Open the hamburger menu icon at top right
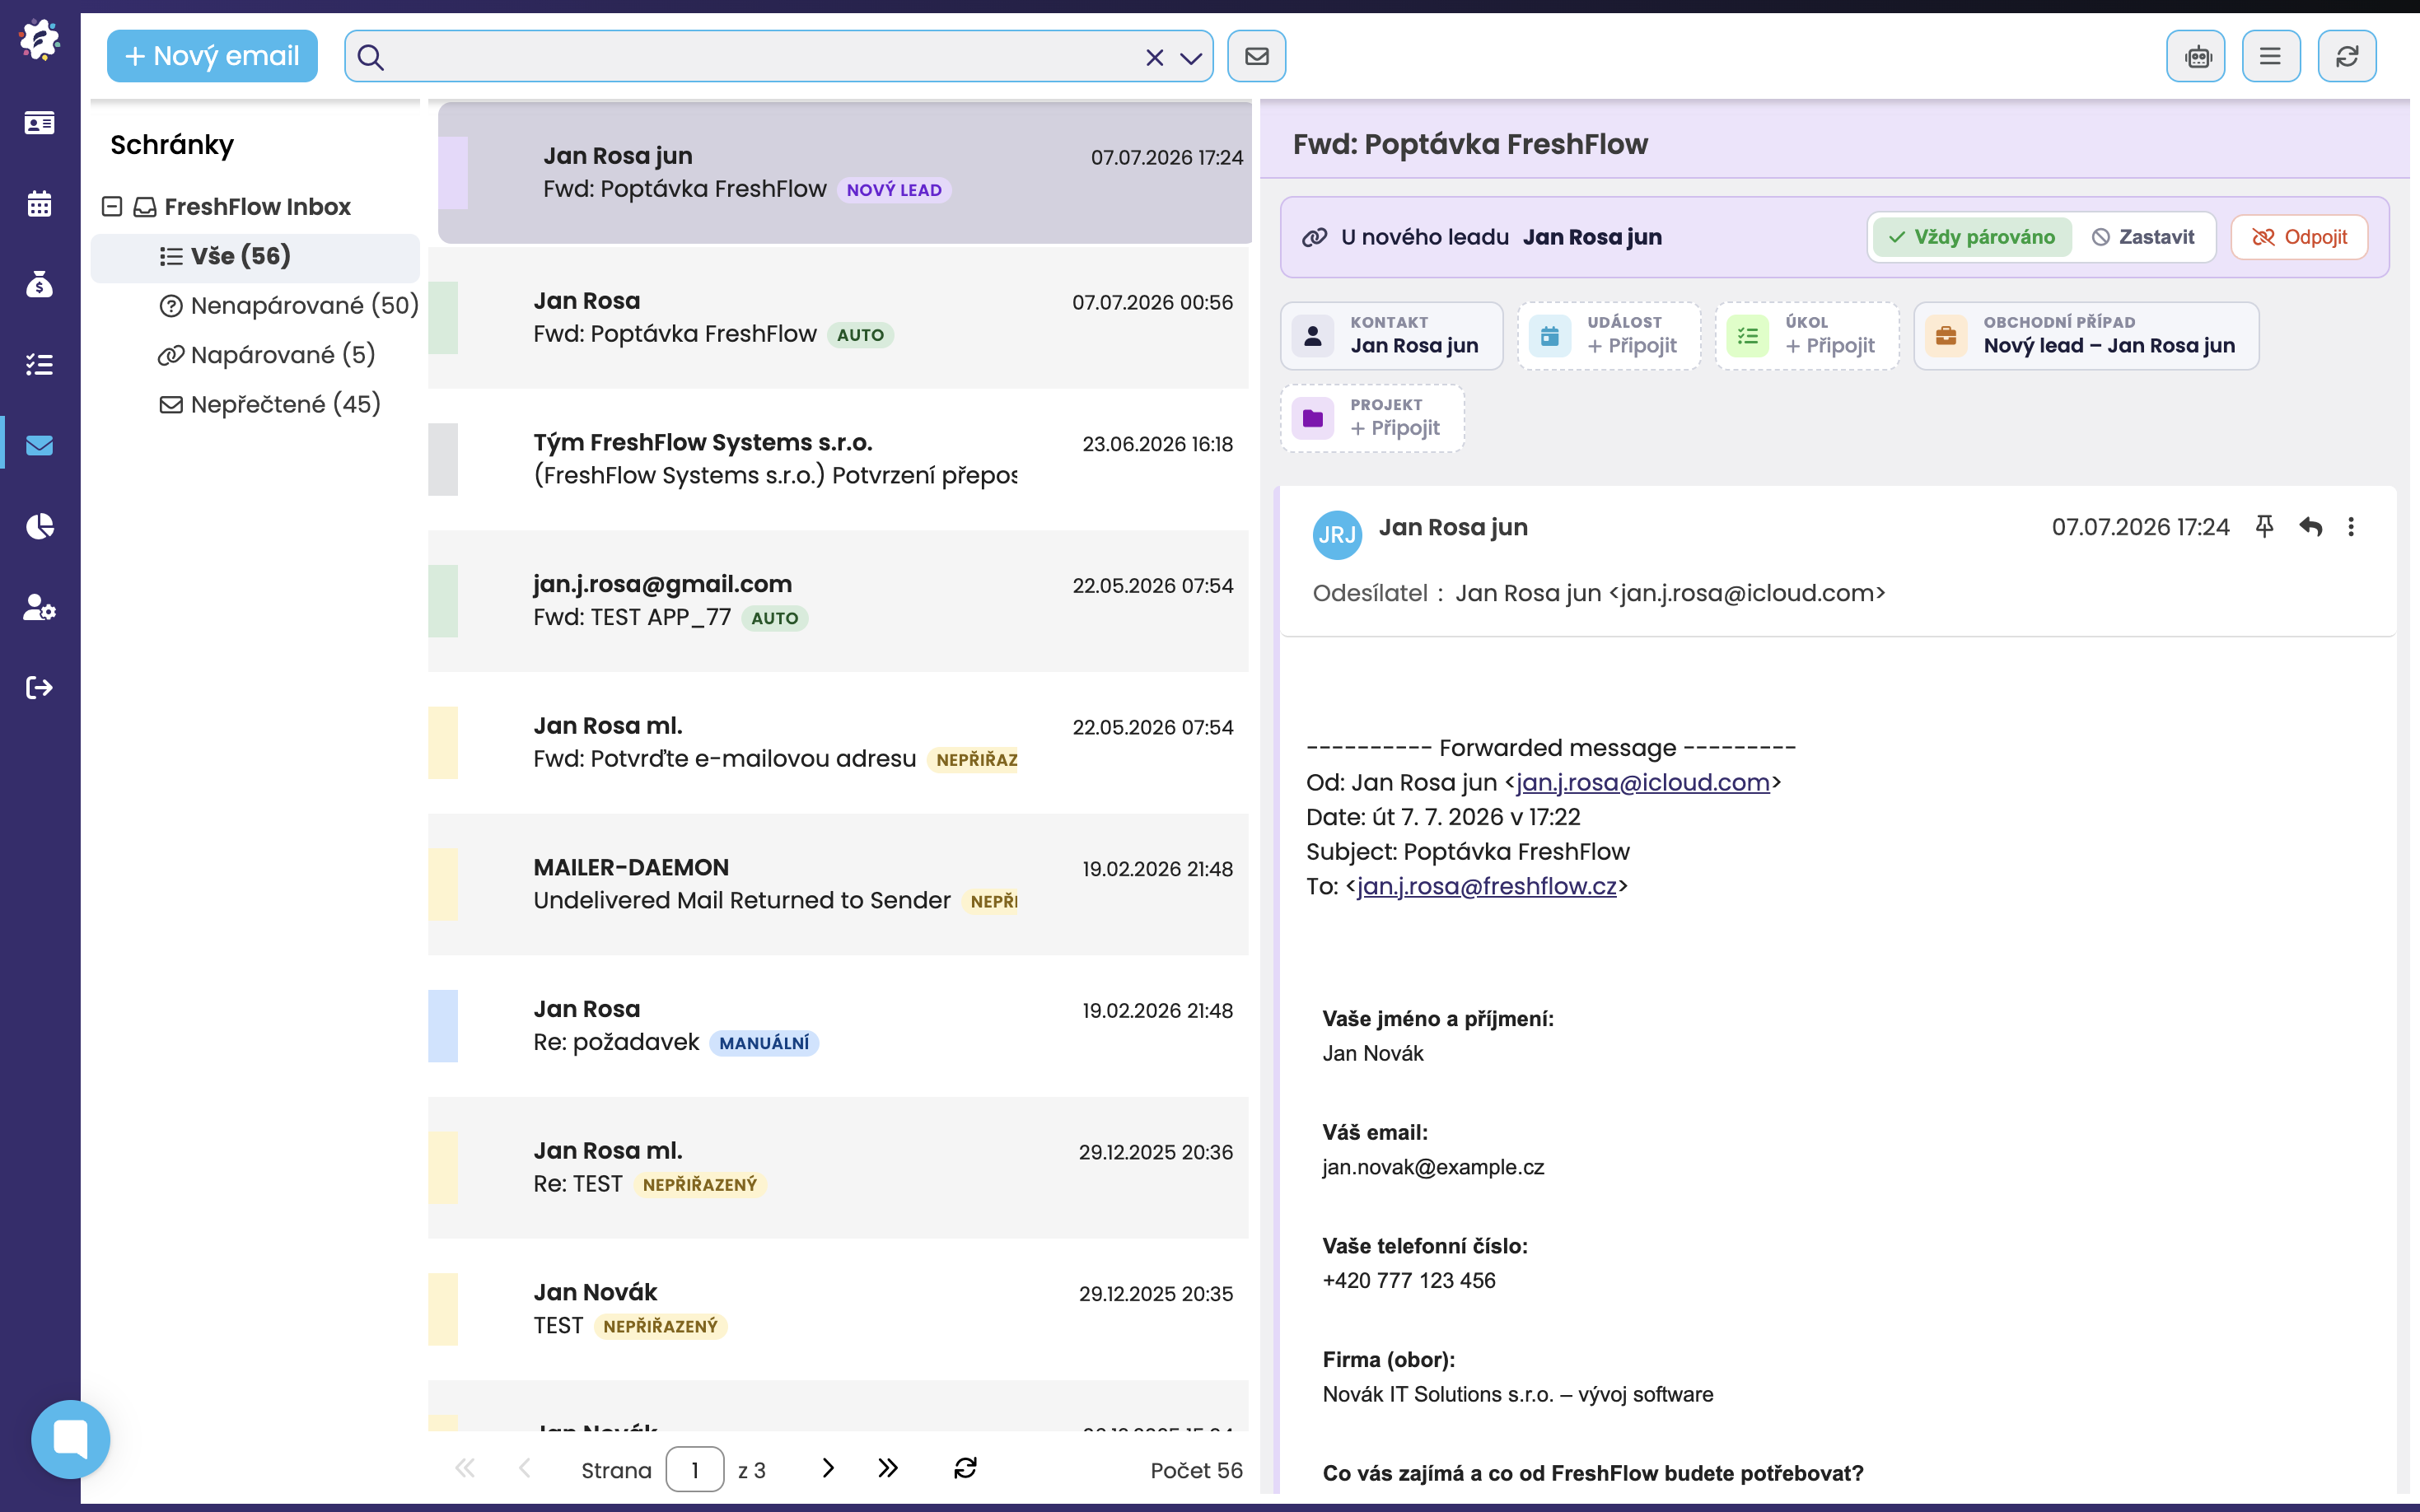The width and height of the screenshot is (2420, 1512). pos(2271,56)
